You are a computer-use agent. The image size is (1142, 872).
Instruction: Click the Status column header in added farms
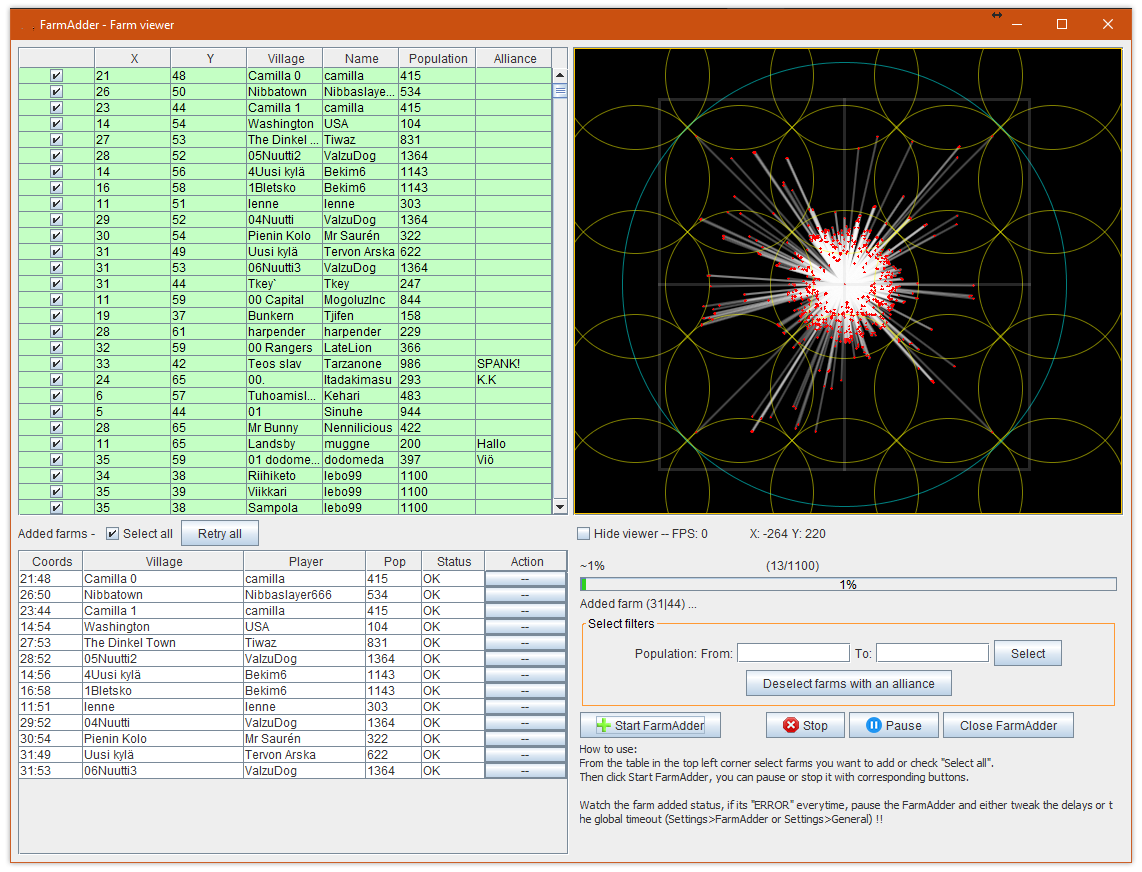[x=453, y=562]
